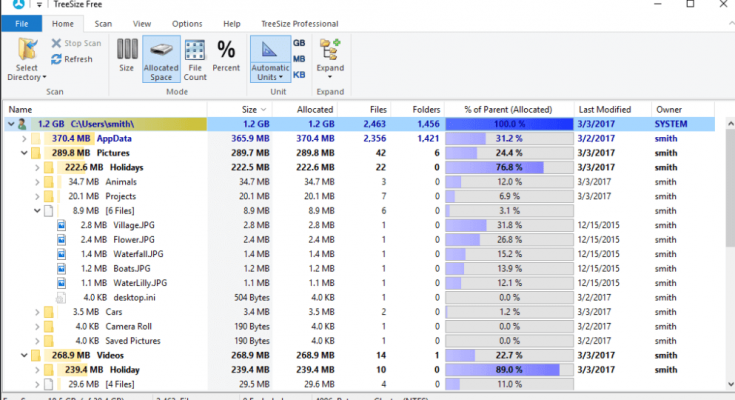Sort by the Allocated column header
The height and width of the screenshot is (400, 735).
pos(305,110)
